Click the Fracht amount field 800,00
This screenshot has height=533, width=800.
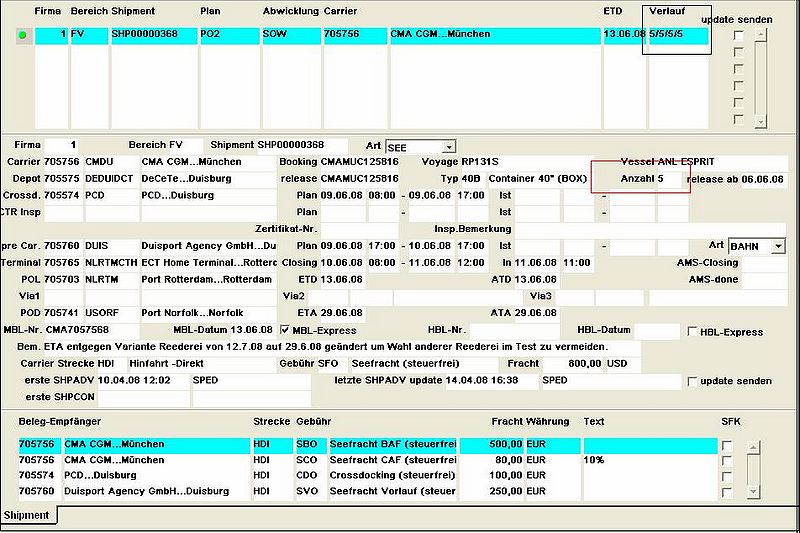pos(573,364)
